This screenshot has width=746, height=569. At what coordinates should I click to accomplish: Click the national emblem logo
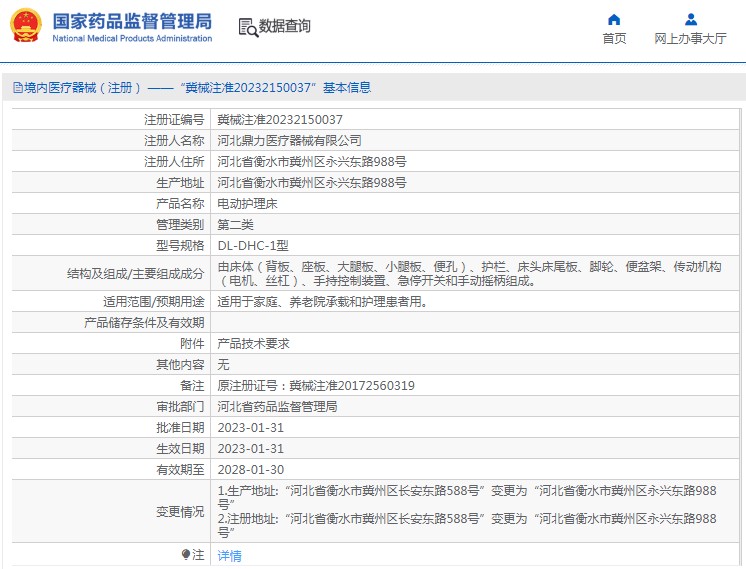[26, 25]
